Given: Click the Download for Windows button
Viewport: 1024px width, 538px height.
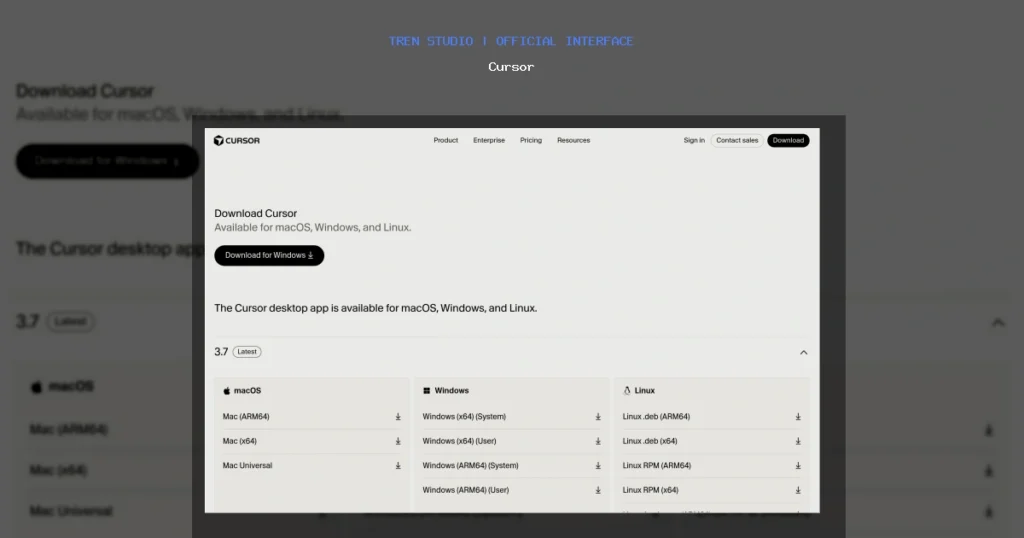Looking at the screenshot, I should (x=269, y=255).
